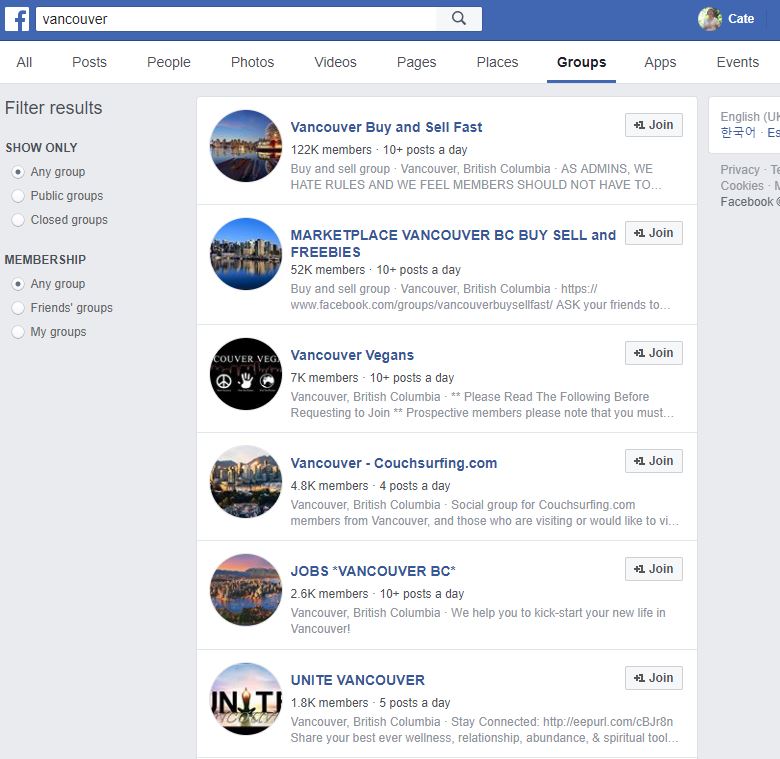Open the JOBS *VANCOUVER BC* title
780x759 pixels.
[x=373, y=571]
